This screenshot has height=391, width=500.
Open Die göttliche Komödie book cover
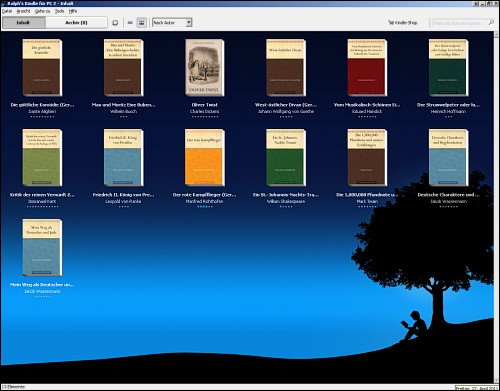pyautogui.click(x=42, y=68)
